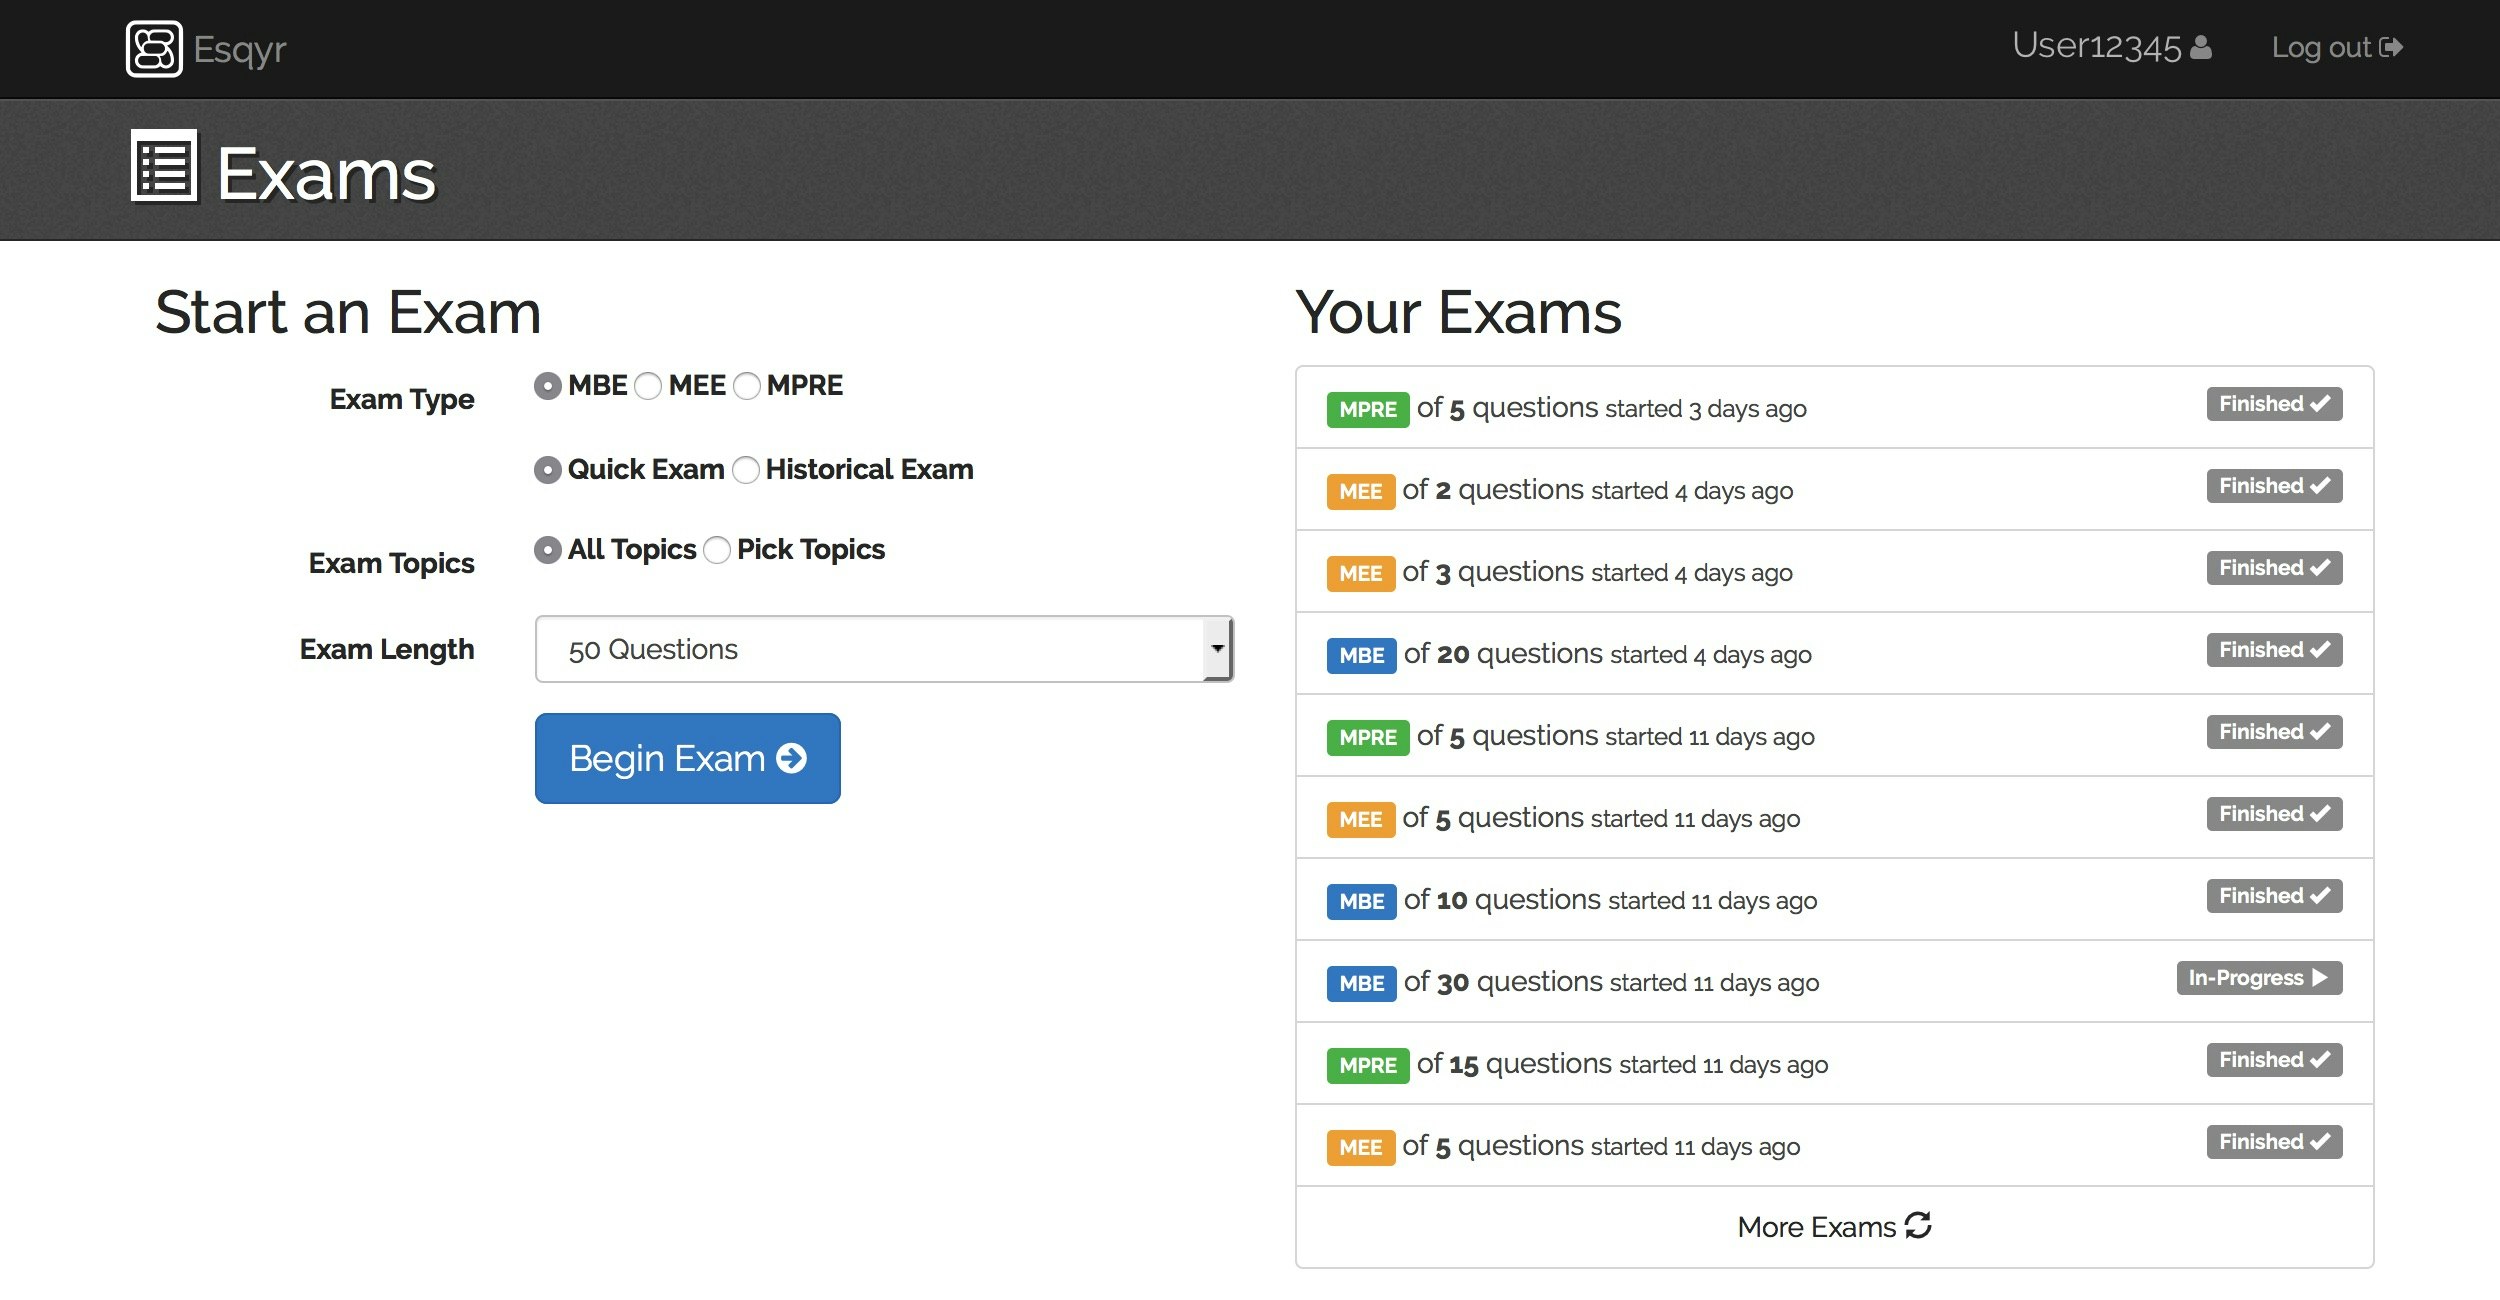The height and width of the screenshot is (1300, 2500).
Task: Click the User12345 account link
Action: point(2096,48)
